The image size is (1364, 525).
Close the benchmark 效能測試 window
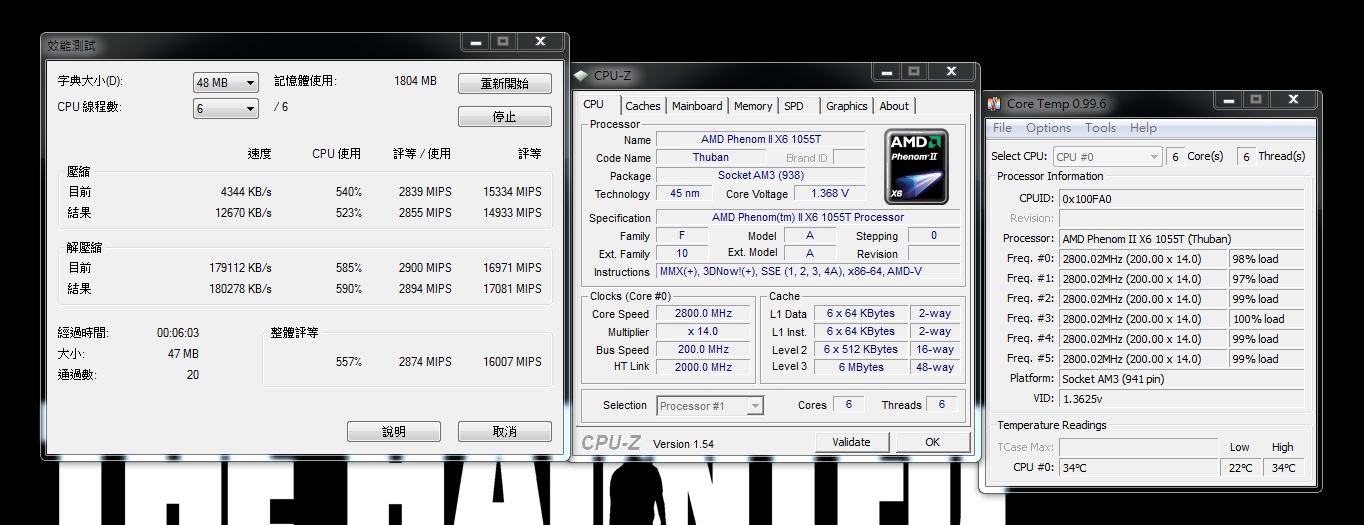[x=540, y=42]
